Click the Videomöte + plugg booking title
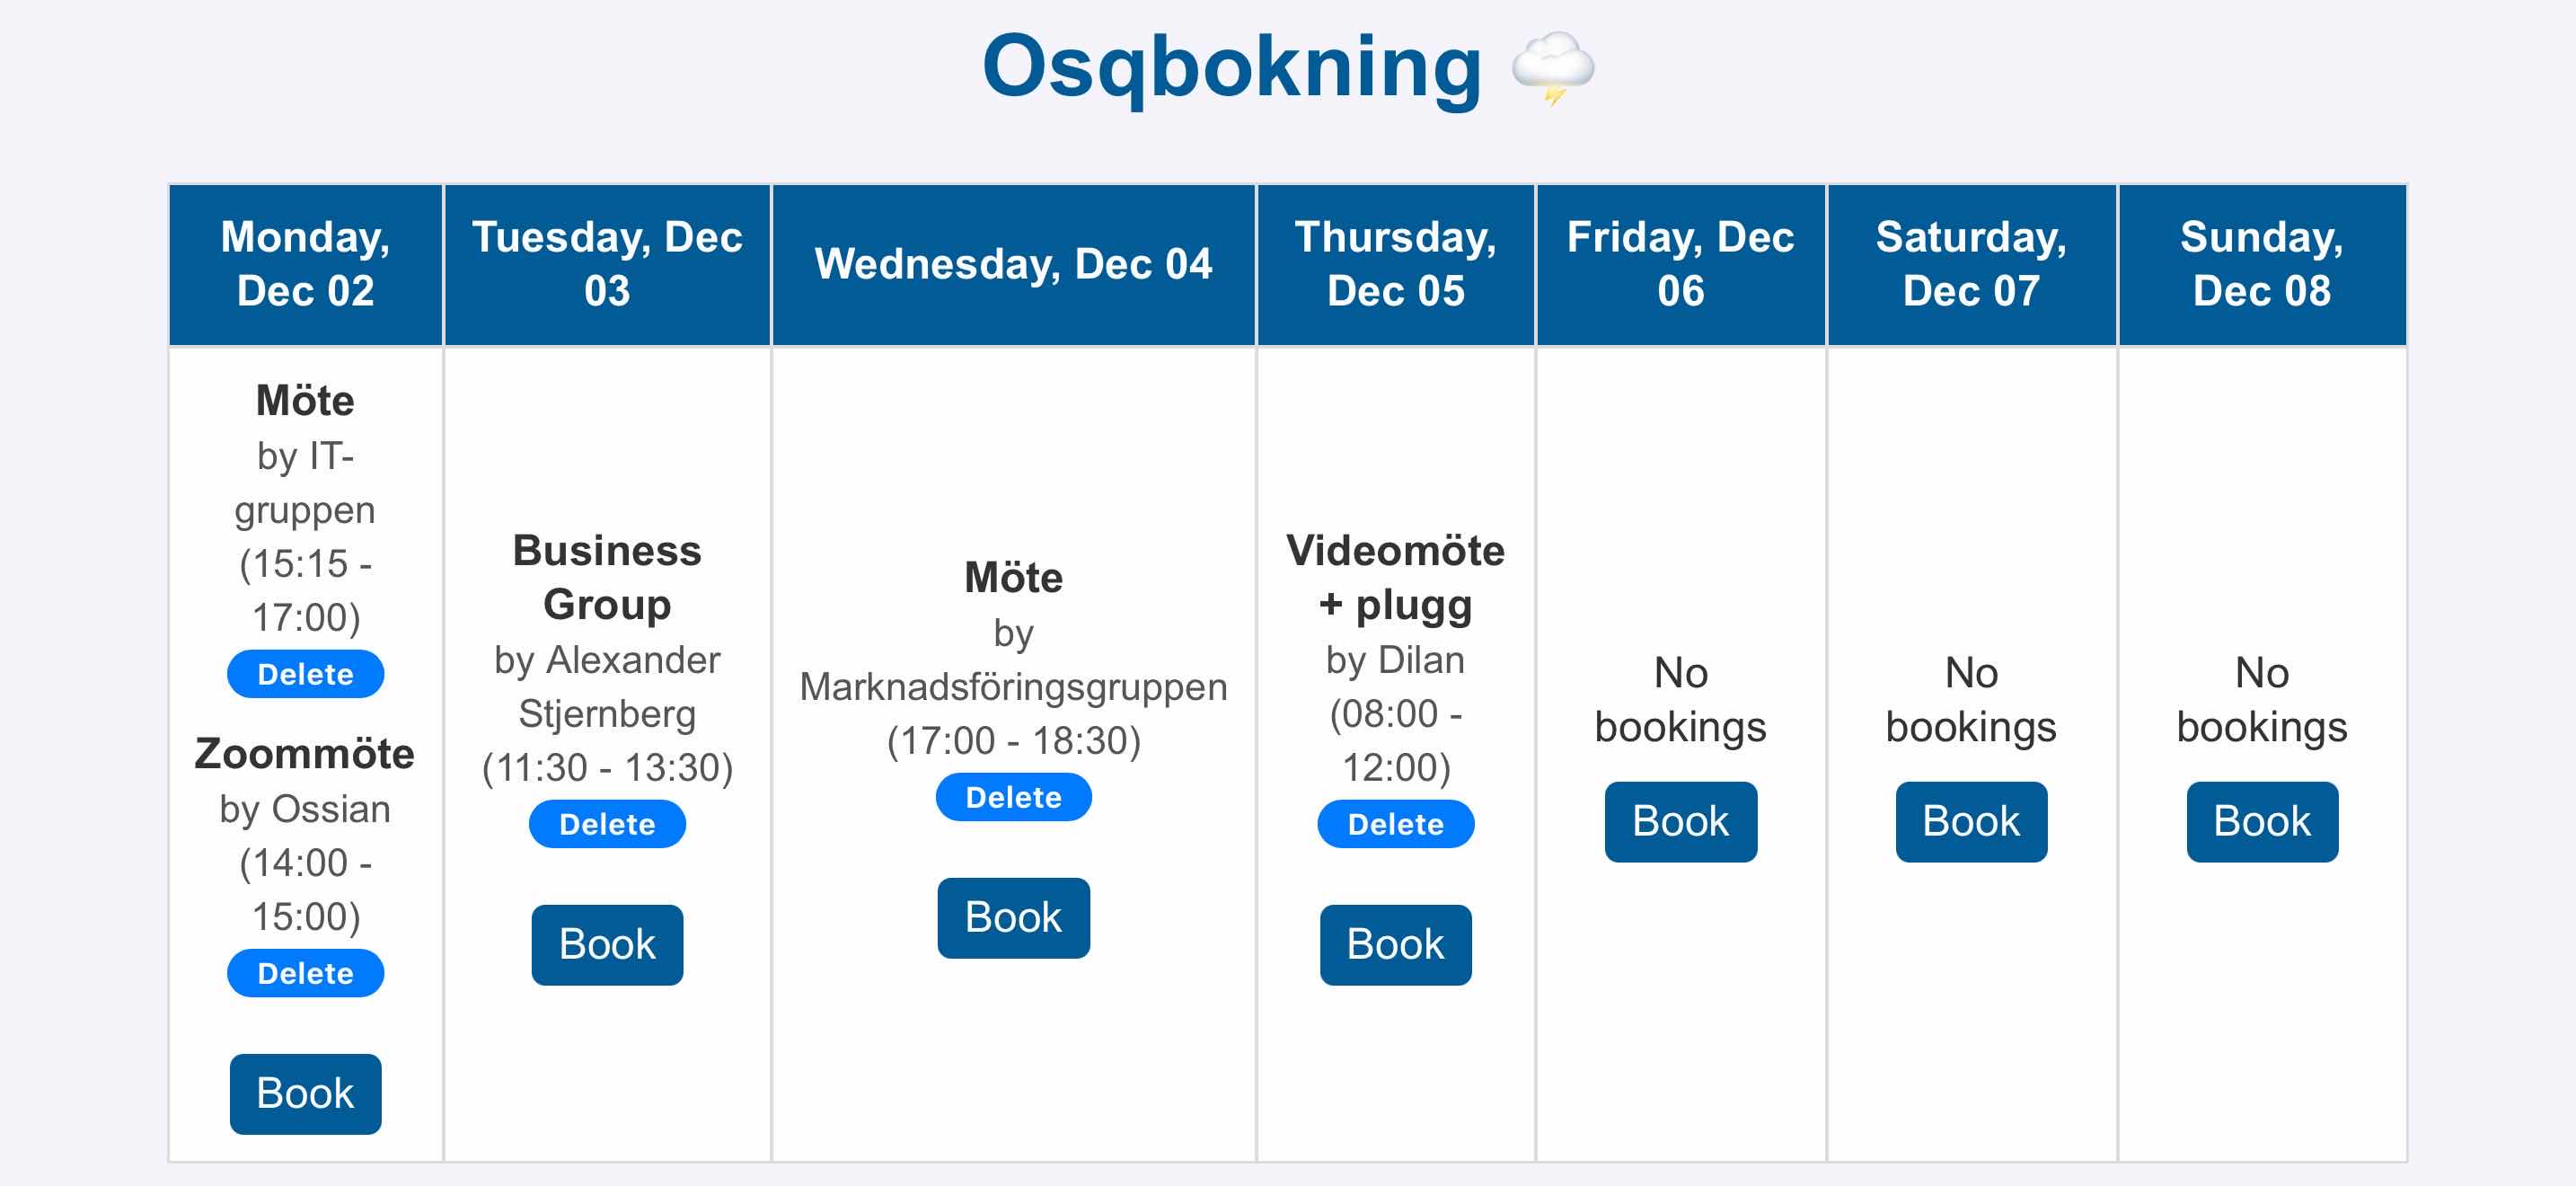Viewport: 2576px width, 1186px height. [x=1395, y=577]
